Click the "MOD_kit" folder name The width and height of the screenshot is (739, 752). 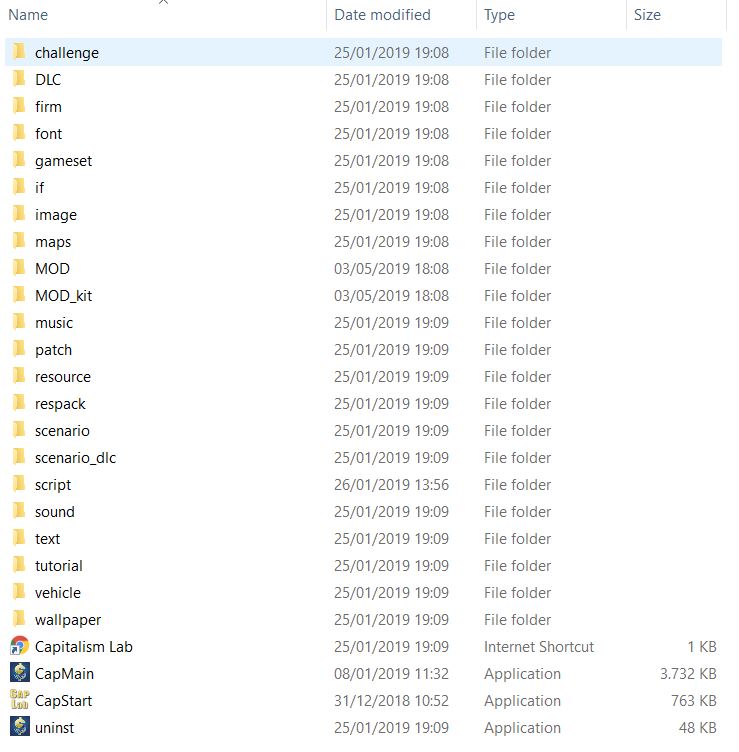[x=63, y=295]
